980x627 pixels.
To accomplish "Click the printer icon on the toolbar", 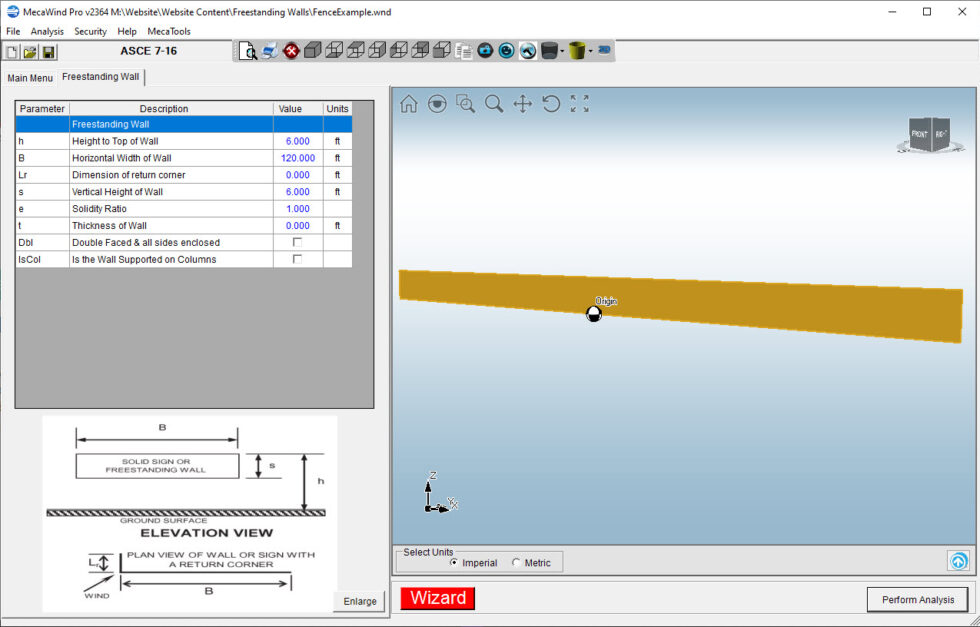I will point(269,50).
